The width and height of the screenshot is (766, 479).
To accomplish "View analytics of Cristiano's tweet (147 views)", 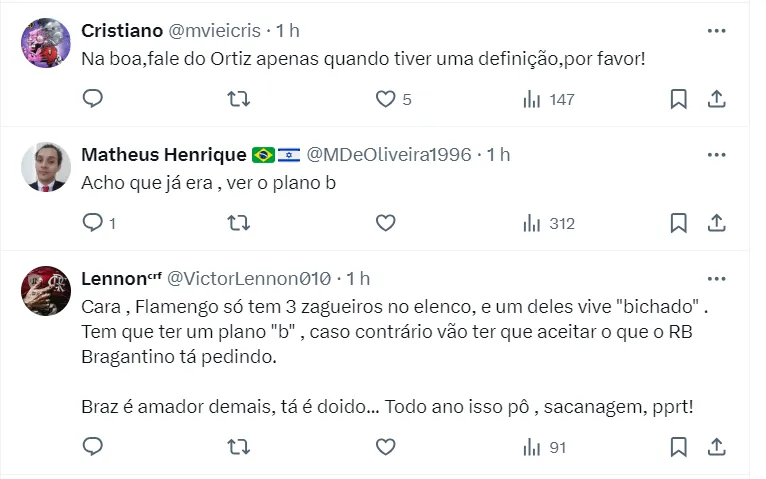I will 549,99.
